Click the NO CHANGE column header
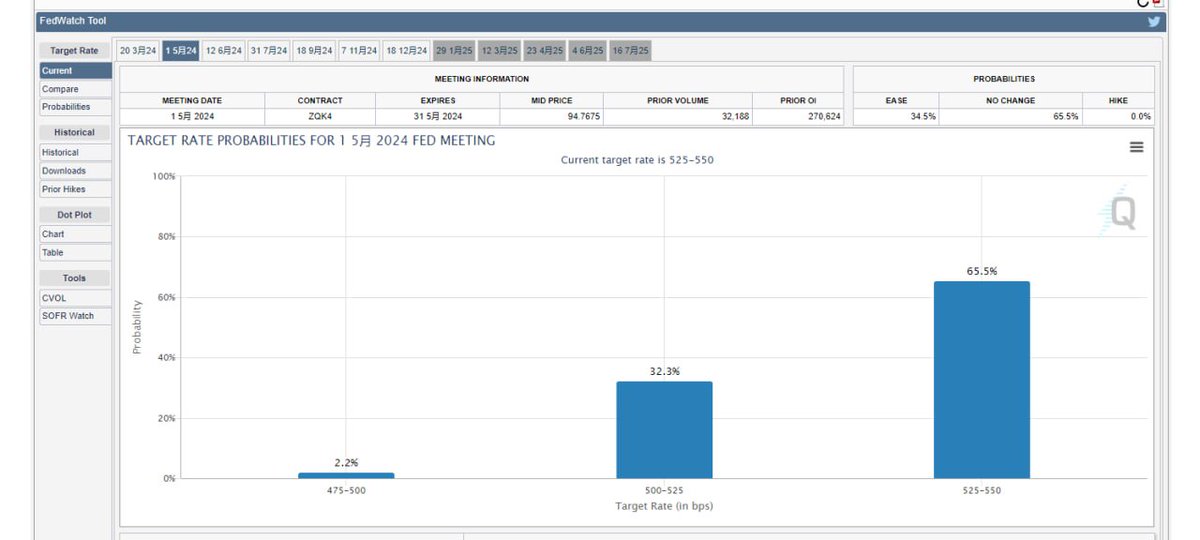 (x=1012, y=101)
